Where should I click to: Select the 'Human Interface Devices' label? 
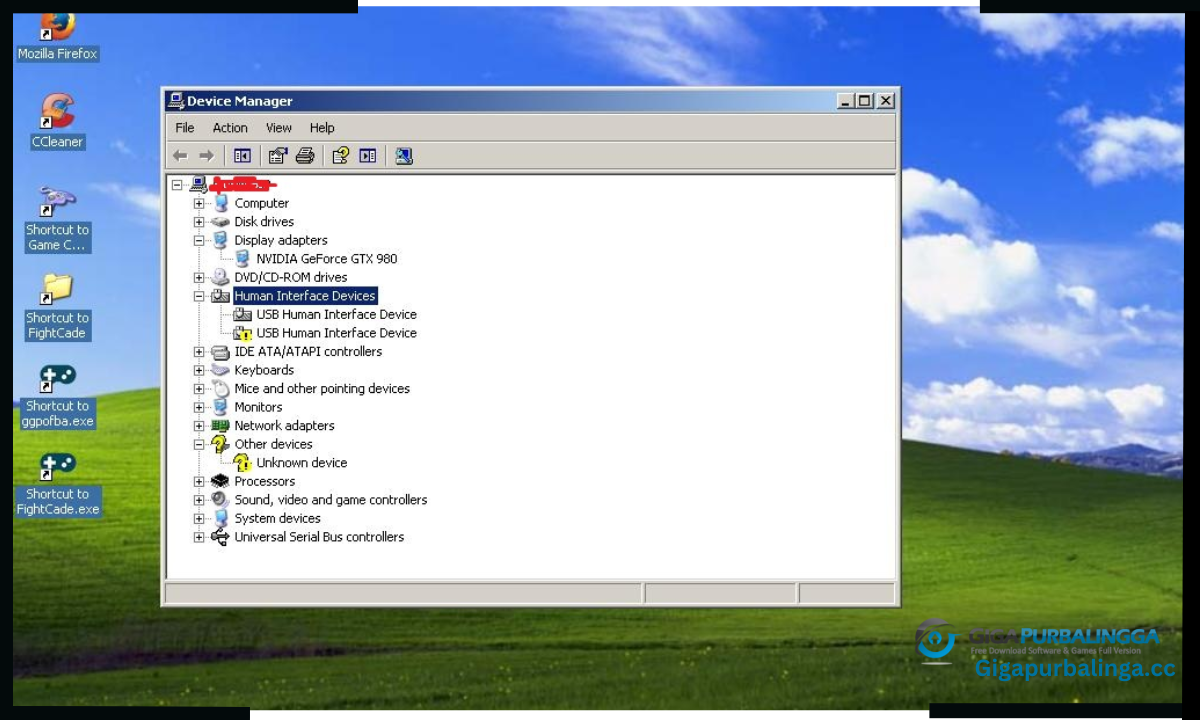[305, 296]
